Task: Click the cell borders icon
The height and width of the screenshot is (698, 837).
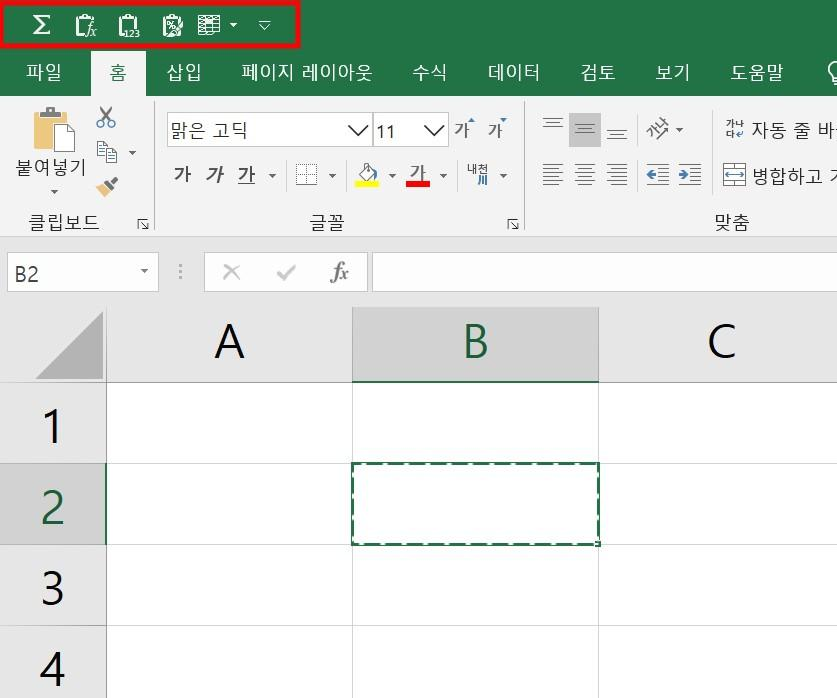Action: tap(306, 174)
